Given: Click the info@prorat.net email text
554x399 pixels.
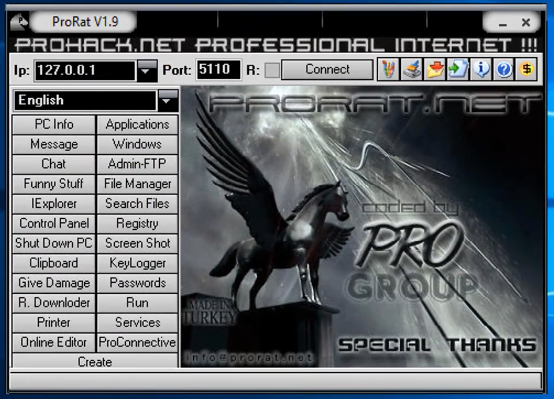Looking at the screenshot, I should click(249, 358).
